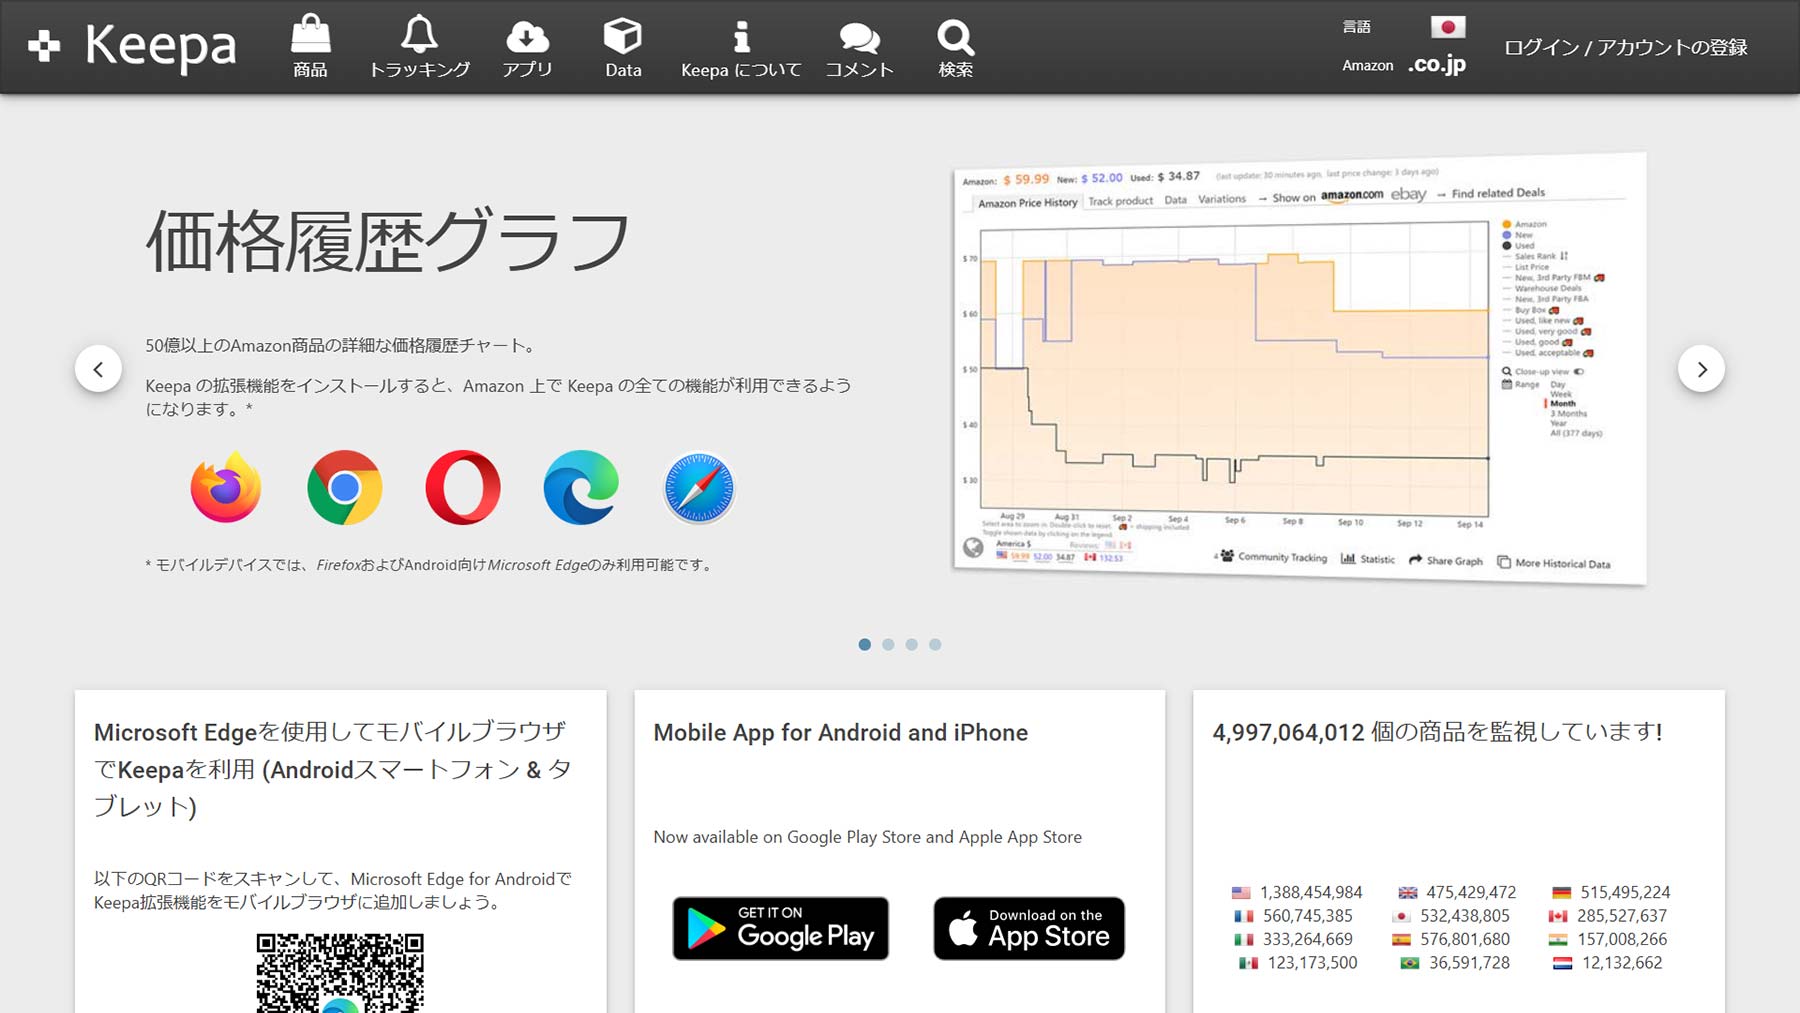Image resolution: width=1800 pixels, height=1013 pixels.
Task: Click the price history graph image
Action: [x=1299, y=369]
